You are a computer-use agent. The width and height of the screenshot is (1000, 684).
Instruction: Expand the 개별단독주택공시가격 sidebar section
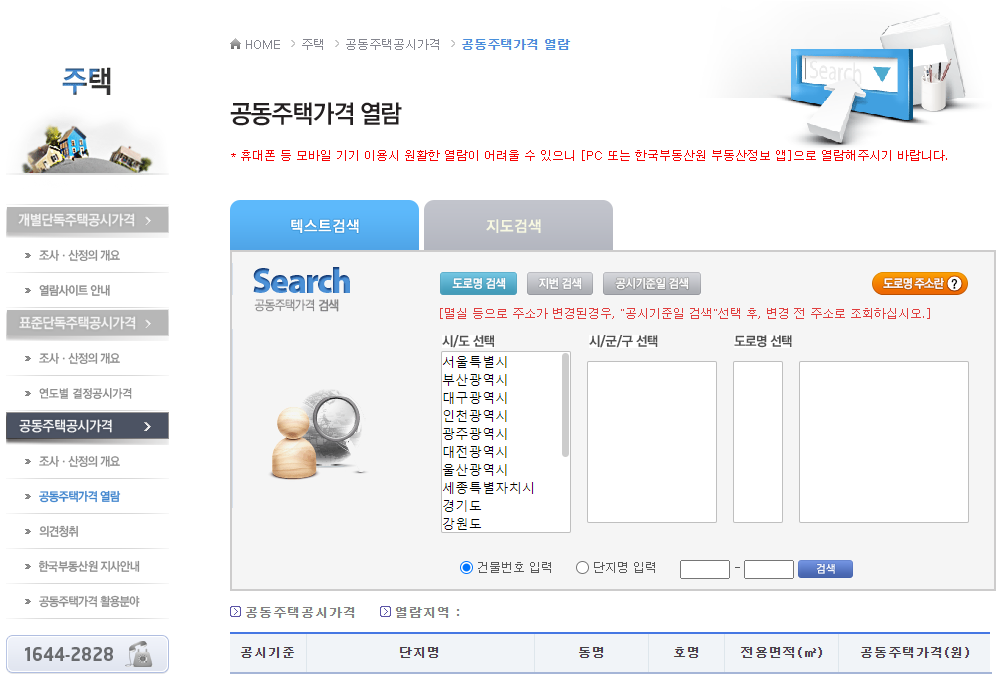[87, 219]
